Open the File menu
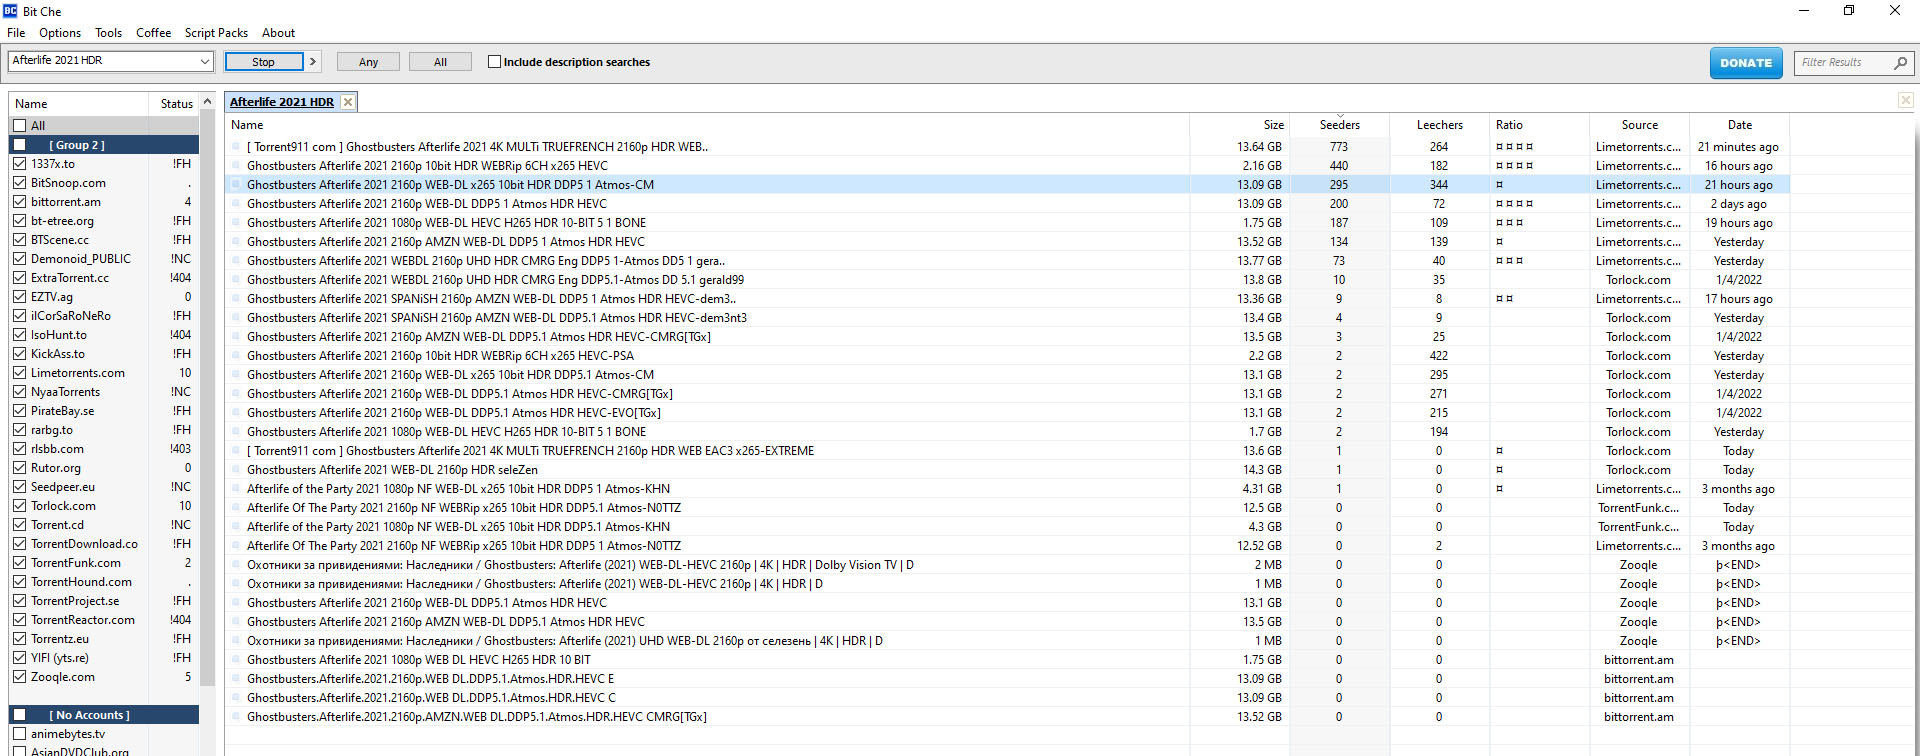Viewport: 1920px width, 756px height. (x=16, y=33)
